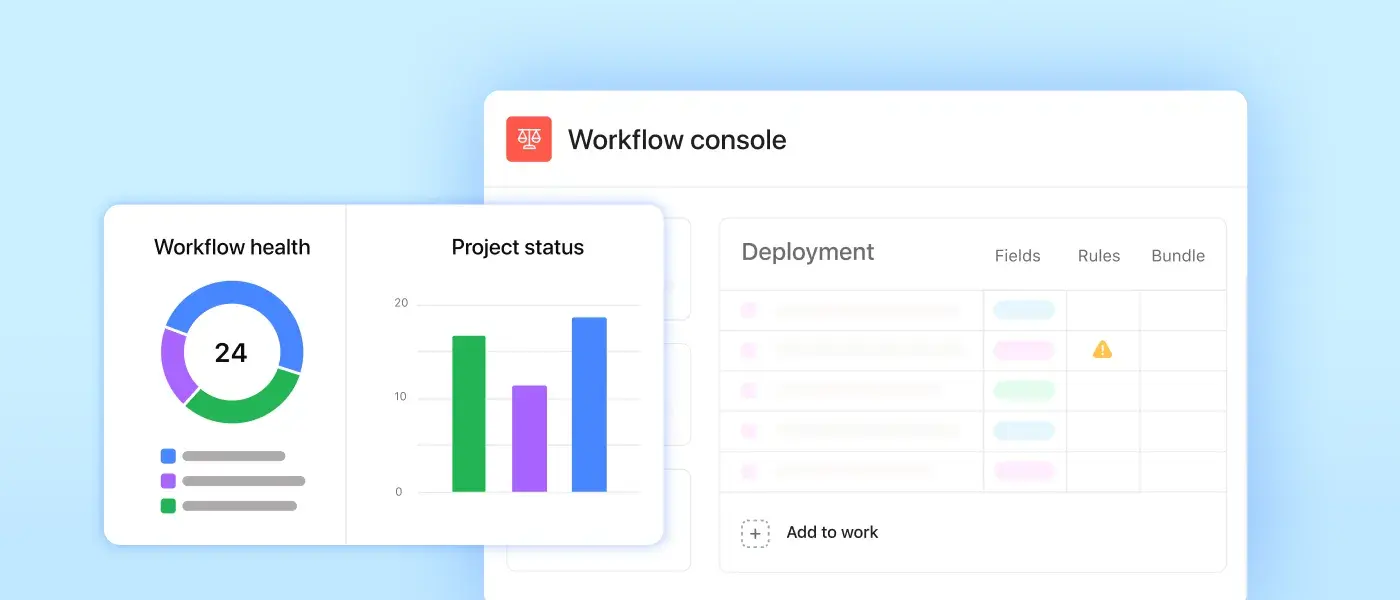Click the blue legend swatch under Workflow health
The height and width of the screenshot is (600, 1400).
(168, 456)
